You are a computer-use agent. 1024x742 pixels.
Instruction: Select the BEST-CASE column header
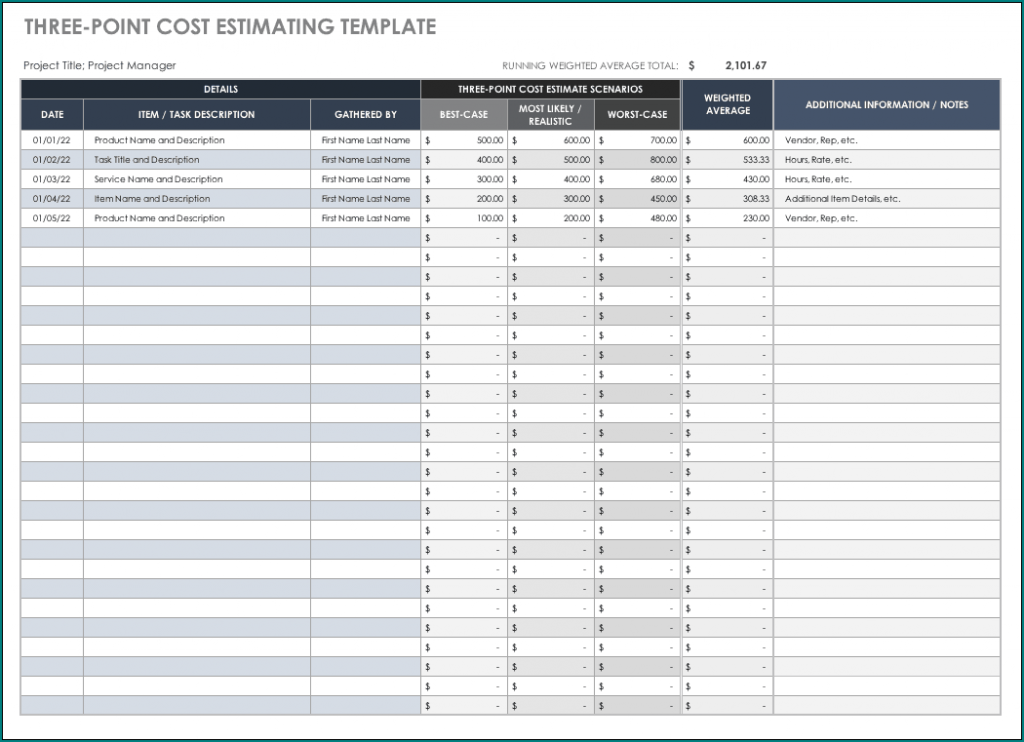[463, 114]
